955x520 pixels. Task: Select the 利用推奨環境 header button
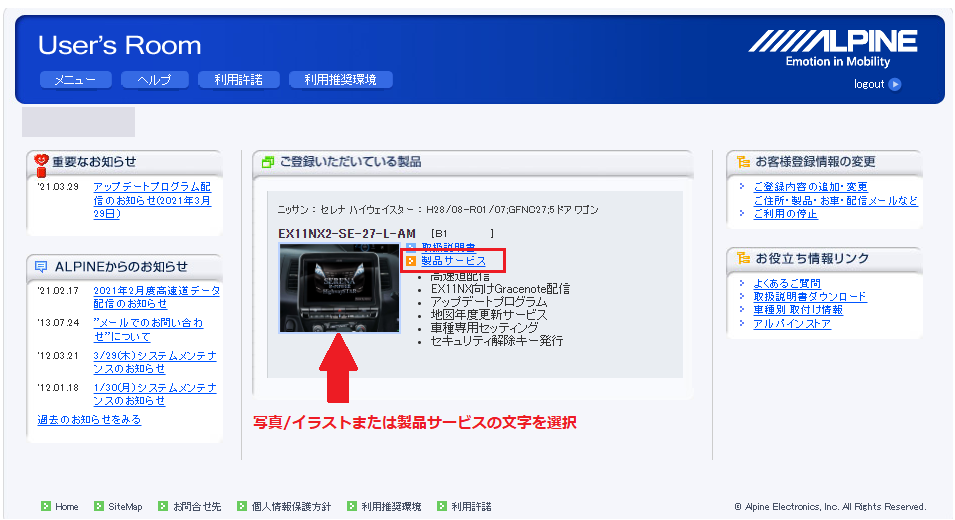pos(340,80)
